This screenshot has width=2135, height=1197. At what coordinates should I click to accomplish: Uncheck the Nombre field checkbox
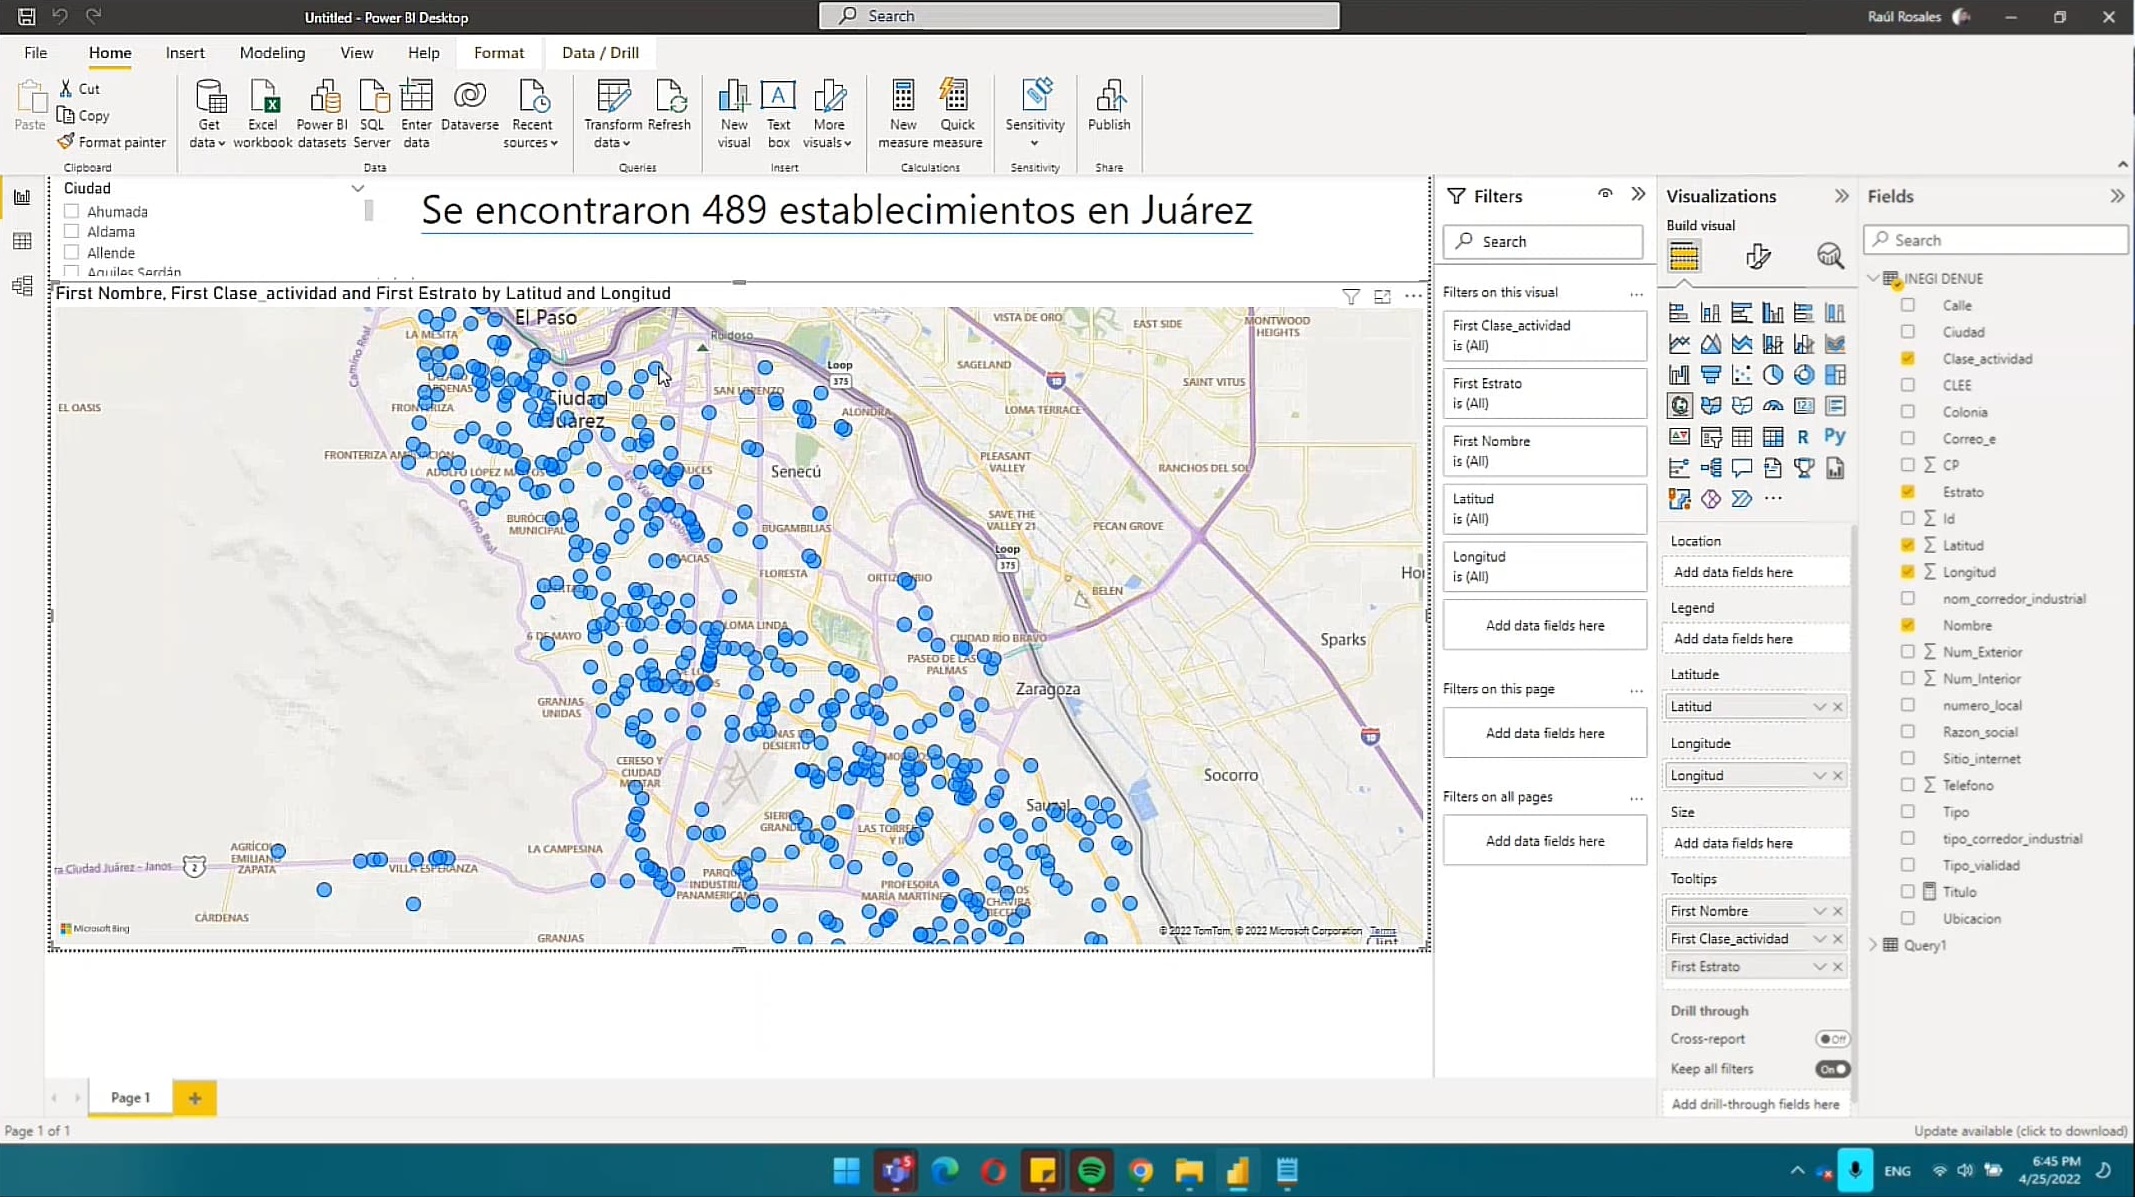[1908, 625]
